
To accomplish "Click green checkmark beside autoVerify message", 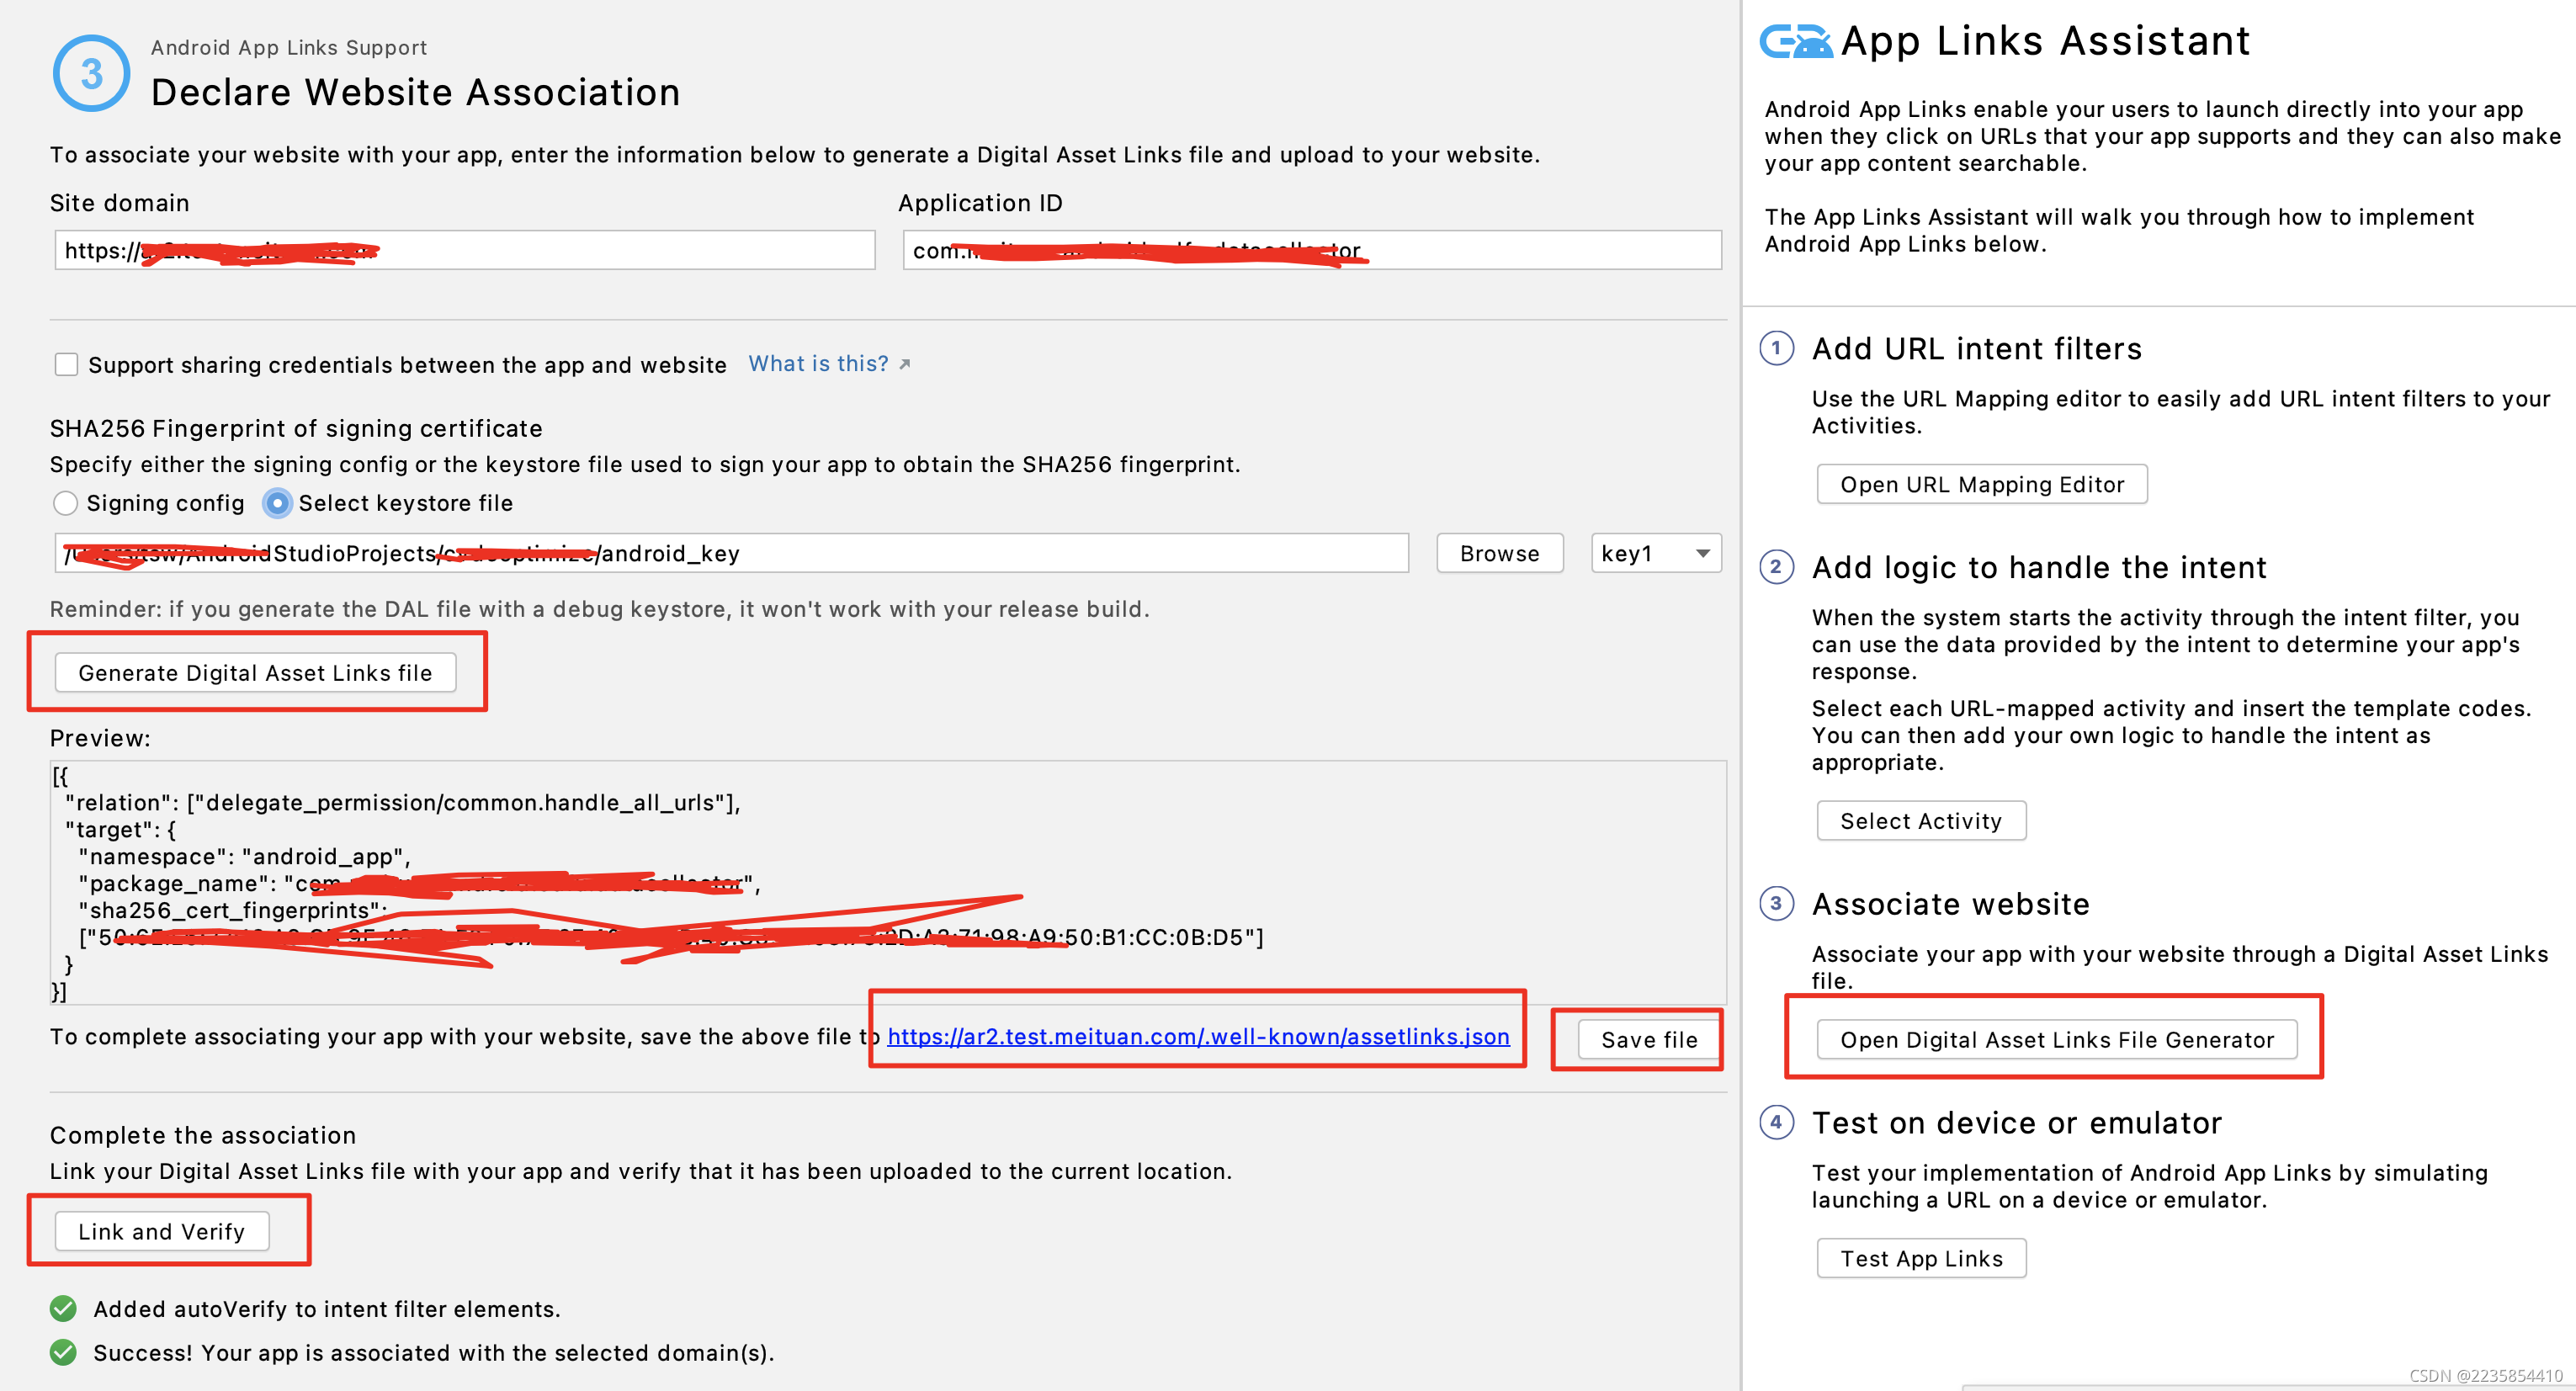I will click(63, 1308).
